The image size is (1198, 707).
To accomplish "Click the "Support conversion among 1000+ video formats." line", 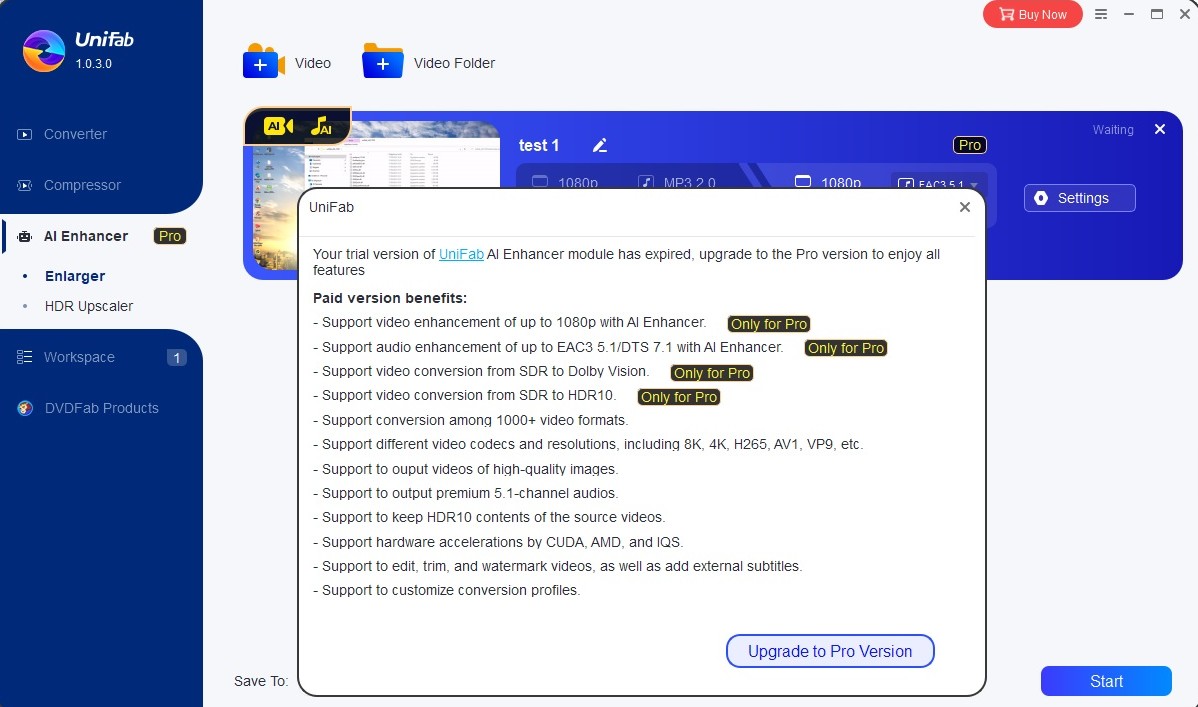I will coord(471,420).
